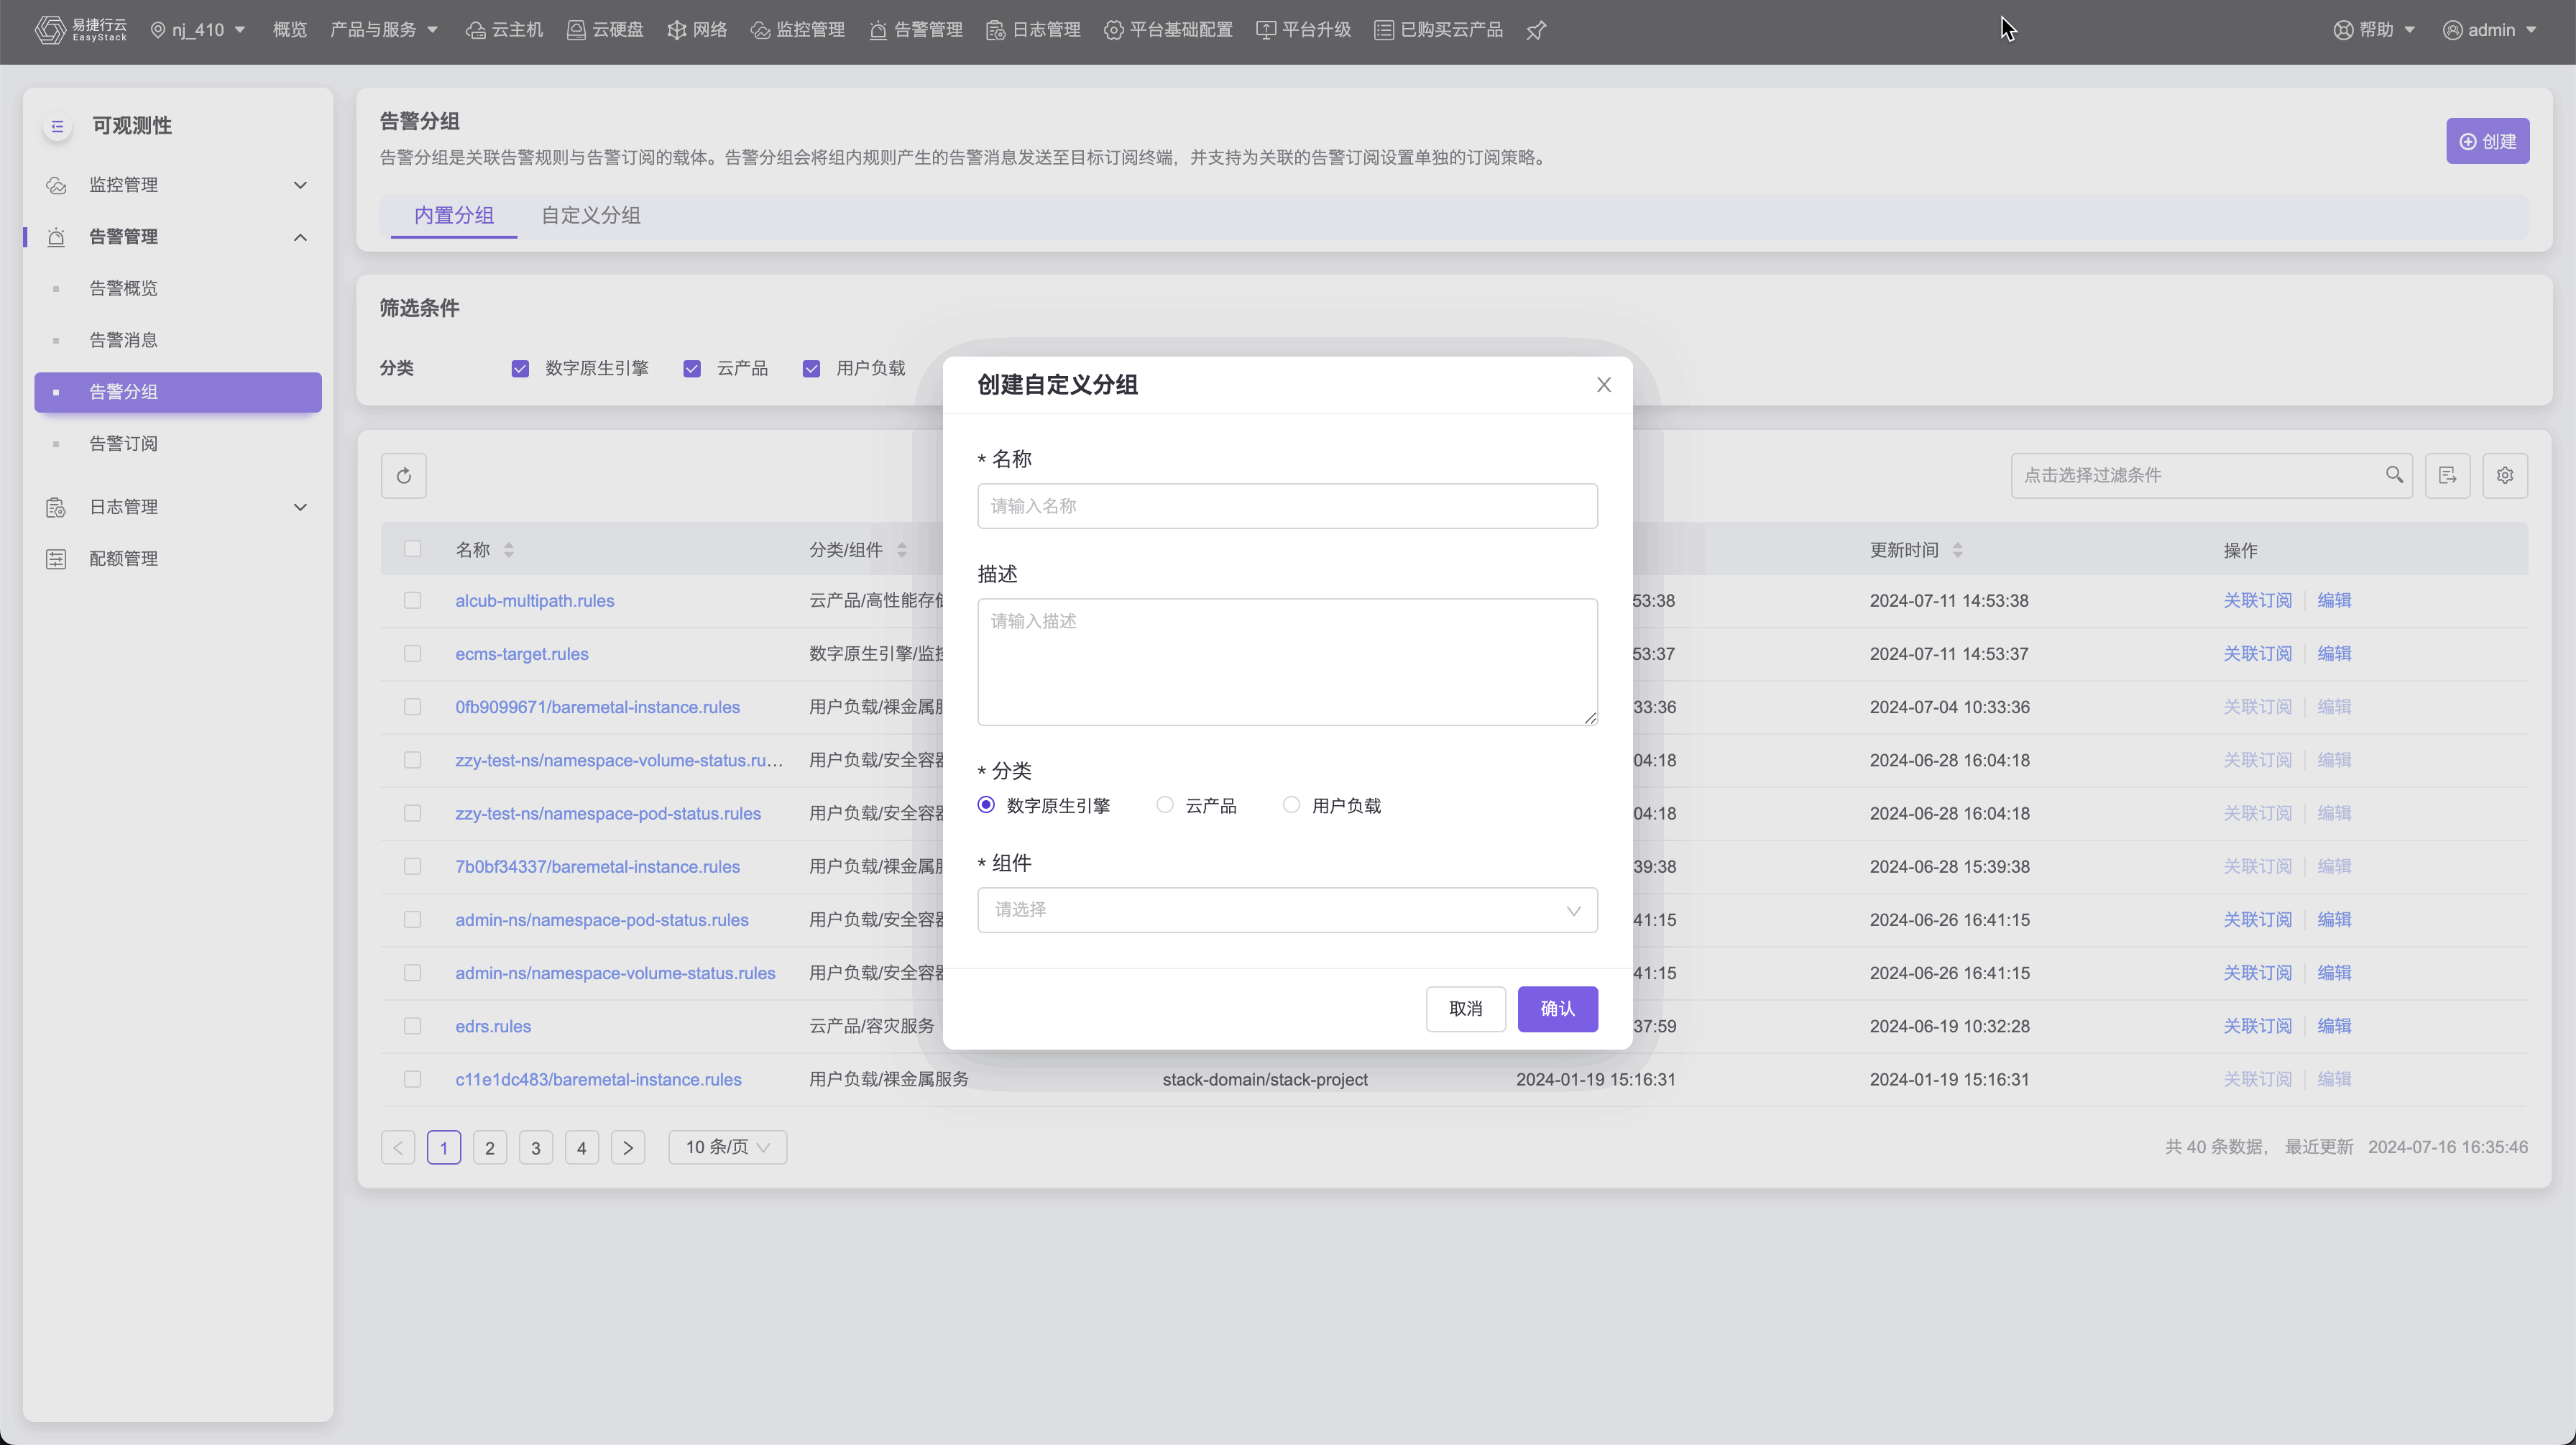The width and height of the screenshot is (2576, 1445).
Task: Switch to the 自定义分组 tab
Action: (x=590, y=216)
